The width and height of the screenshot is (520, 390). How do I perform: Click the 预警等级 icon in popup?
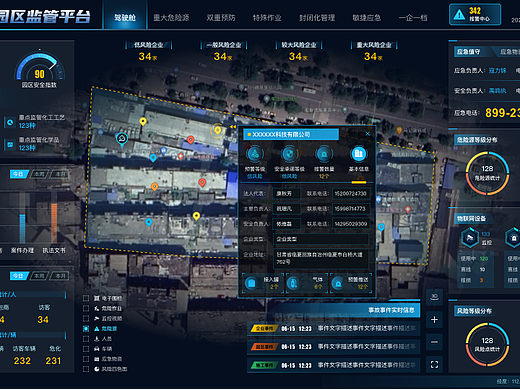255,154
